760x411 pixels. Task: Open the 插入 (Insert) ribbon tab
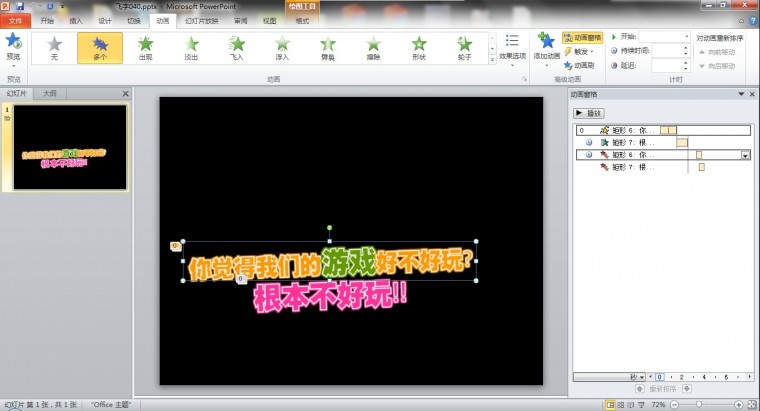(76, 20)
